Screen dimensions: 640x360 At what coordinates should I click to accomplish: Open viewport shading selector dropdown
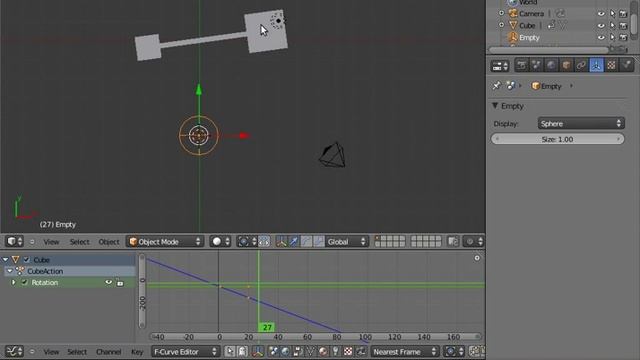coord(220,242)
